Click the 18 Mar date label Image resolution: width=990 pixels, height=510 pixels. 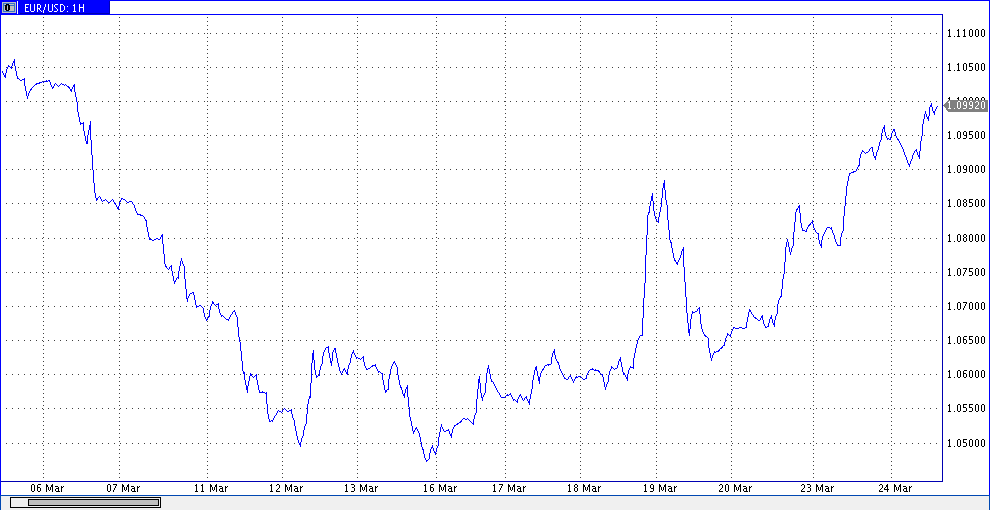click(x=583, y=489)
